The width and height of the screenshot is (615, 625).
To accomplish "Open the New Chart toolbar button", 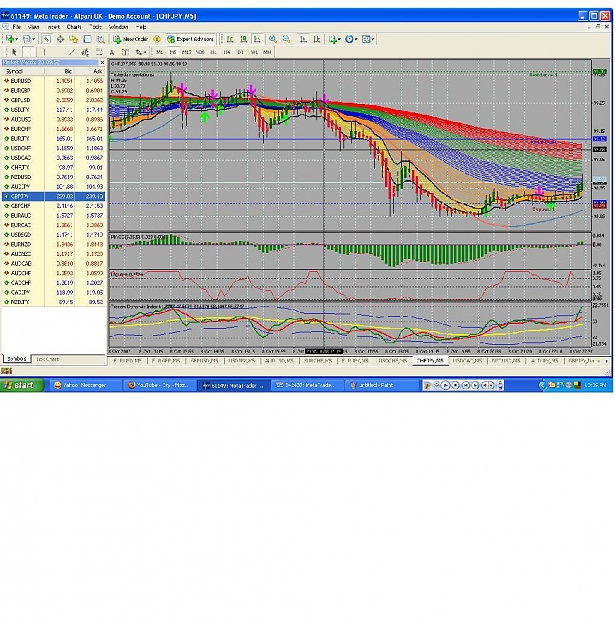I will [10, 39].
